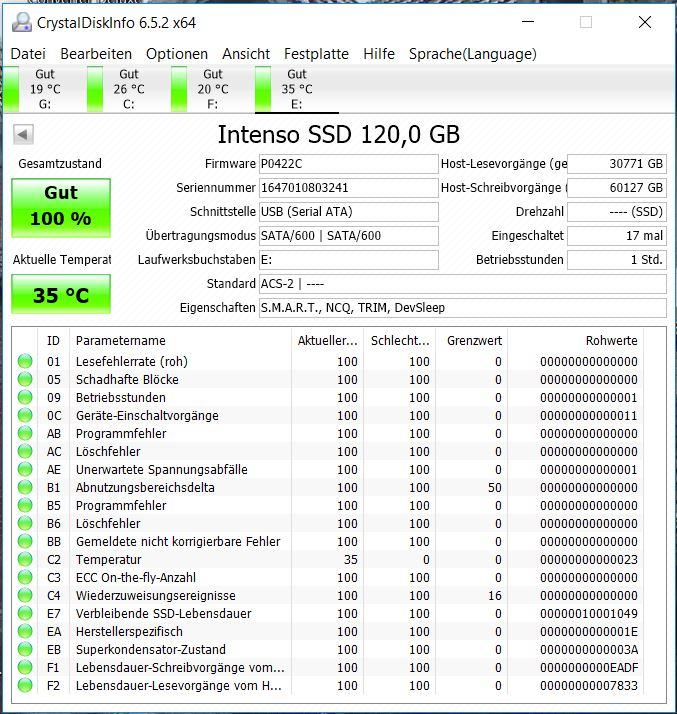The height and width of the screenshot is (714, 677).
Task: Minimize the CrystalDiskInfo window
Action: tap(528, 22)
